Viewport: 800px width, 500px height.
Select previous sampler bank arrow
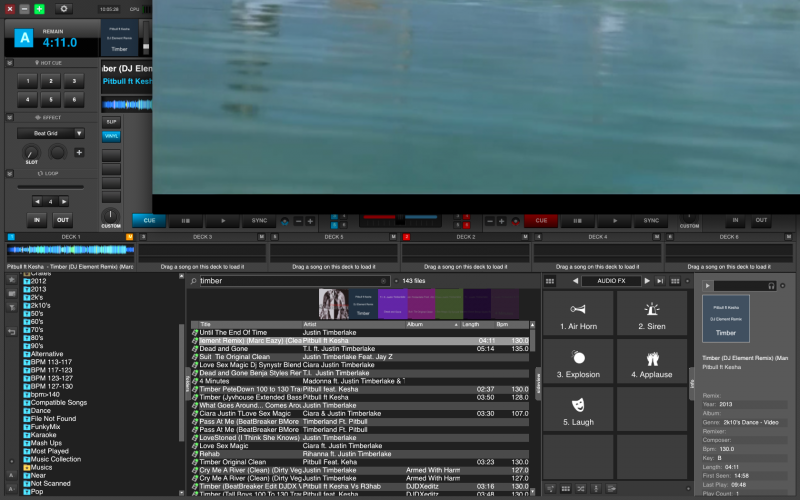[576, 281]
